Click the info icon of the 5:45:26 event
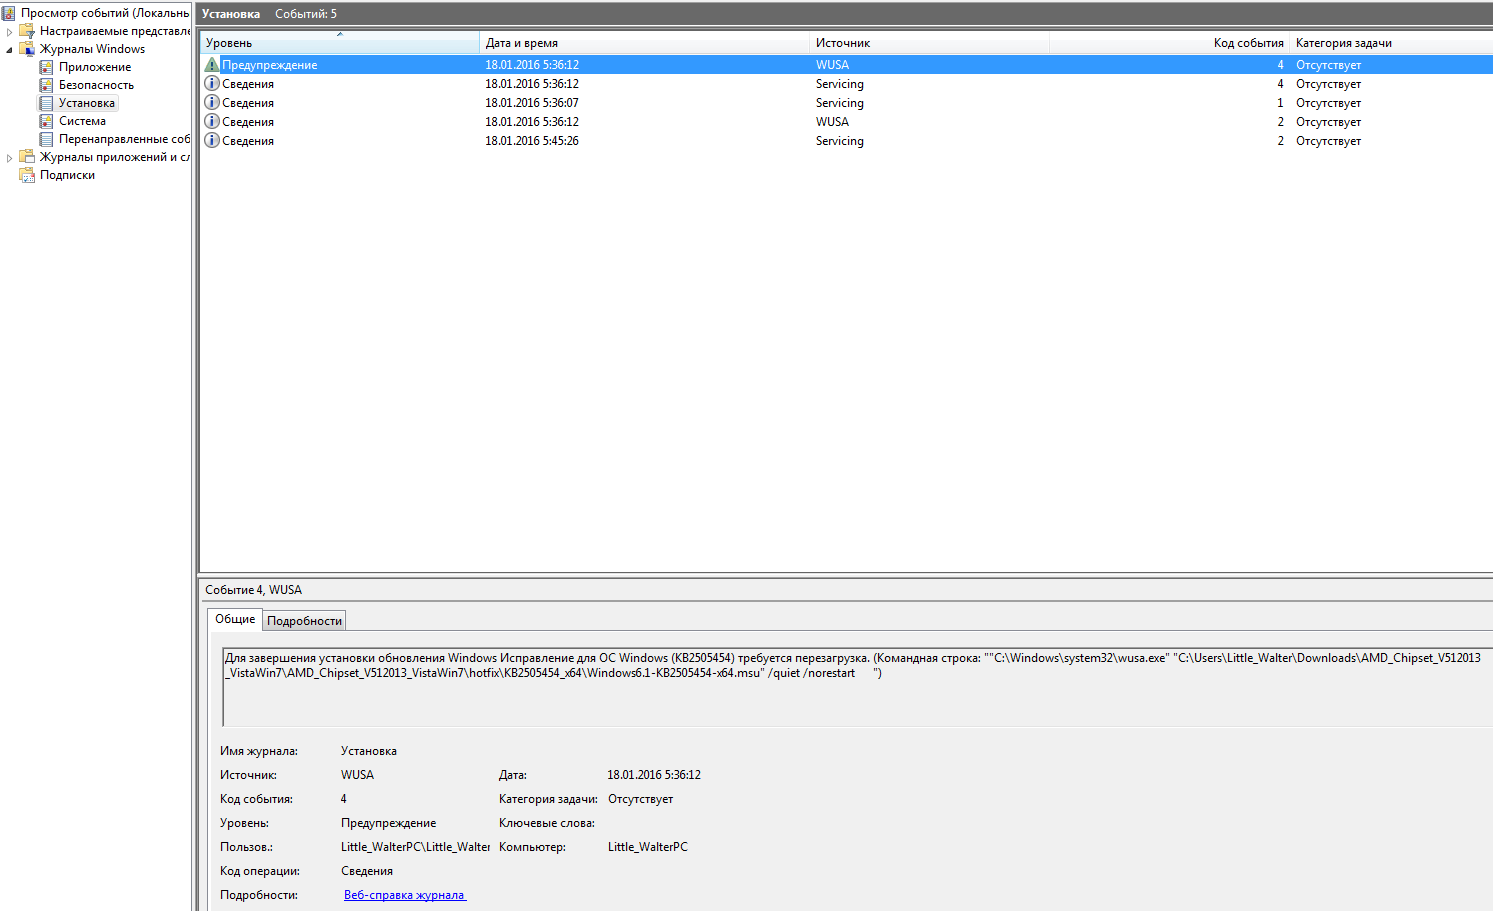 tap(212, 141)
